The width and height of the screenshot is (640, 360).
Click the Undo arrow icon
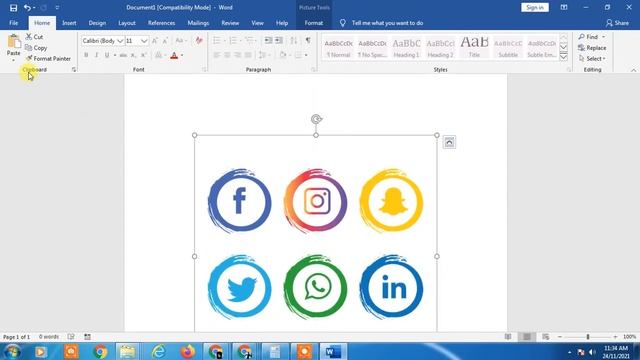[27, 7]
